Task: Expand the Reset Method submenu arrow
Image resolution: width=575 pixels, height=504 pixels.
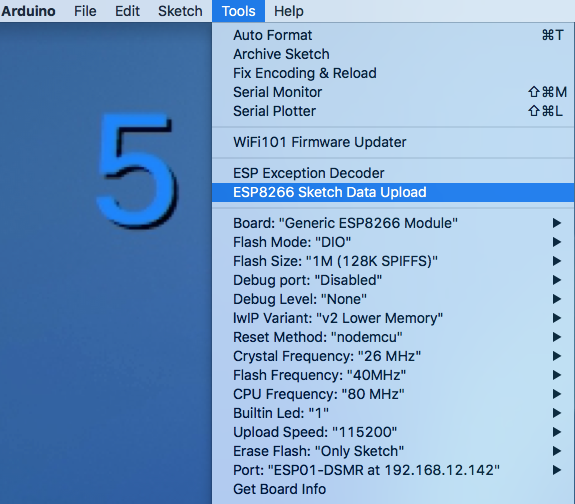Action: [557, 337]
